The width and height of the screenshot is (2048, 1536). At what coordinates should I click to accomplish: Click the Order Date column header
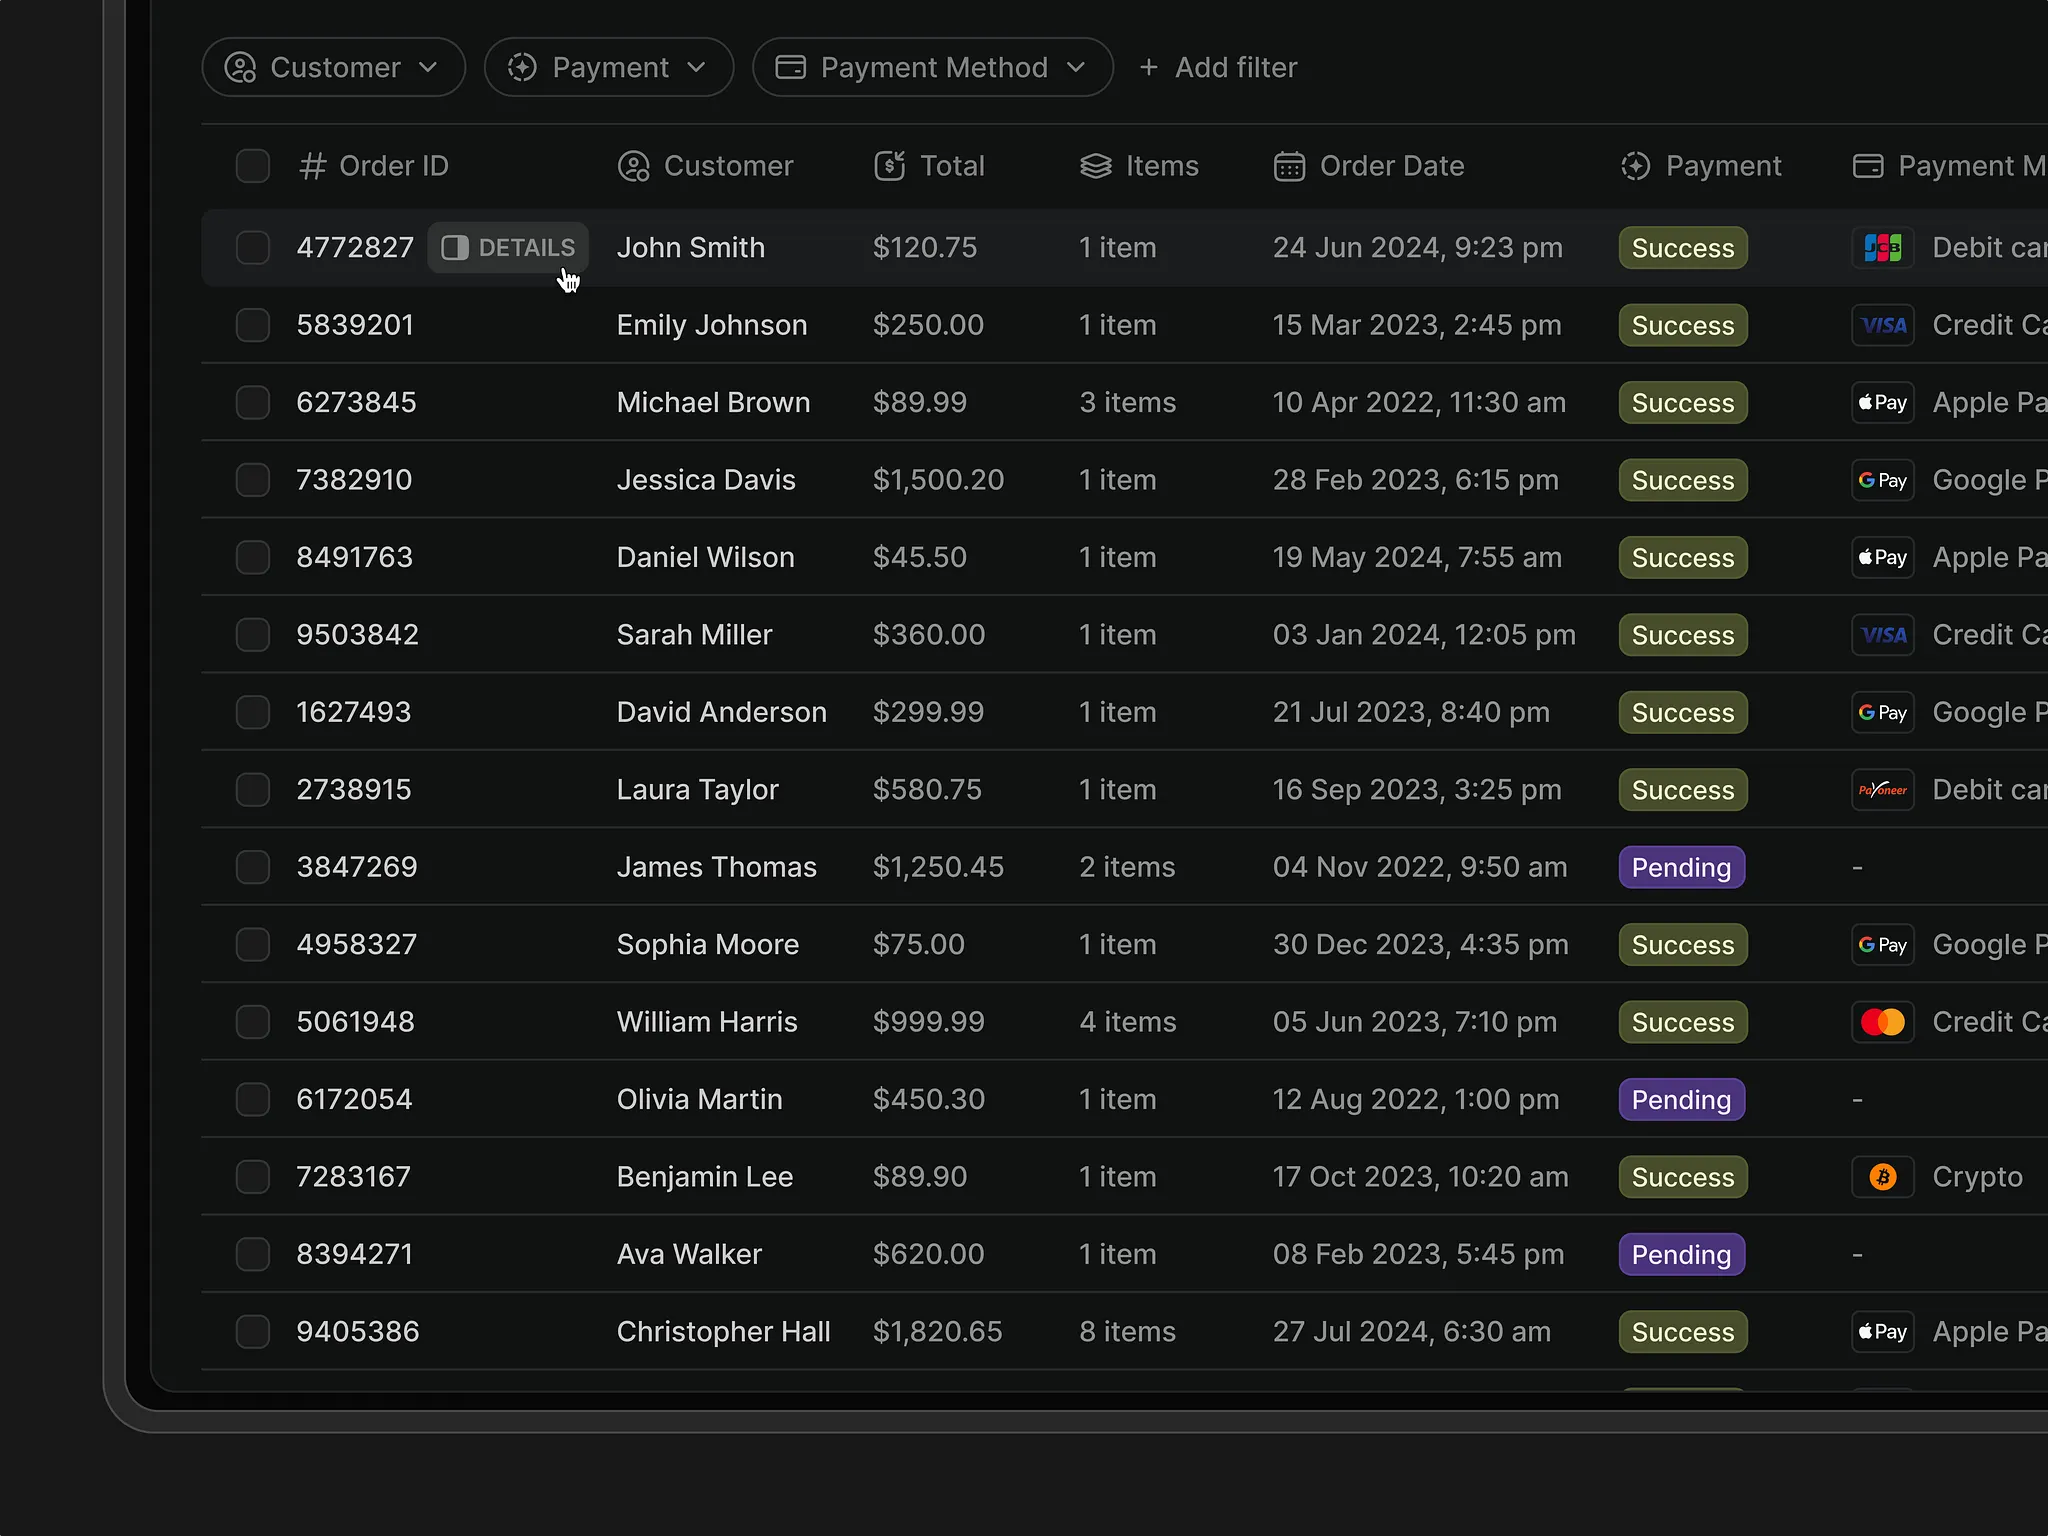pos(1392,166)
